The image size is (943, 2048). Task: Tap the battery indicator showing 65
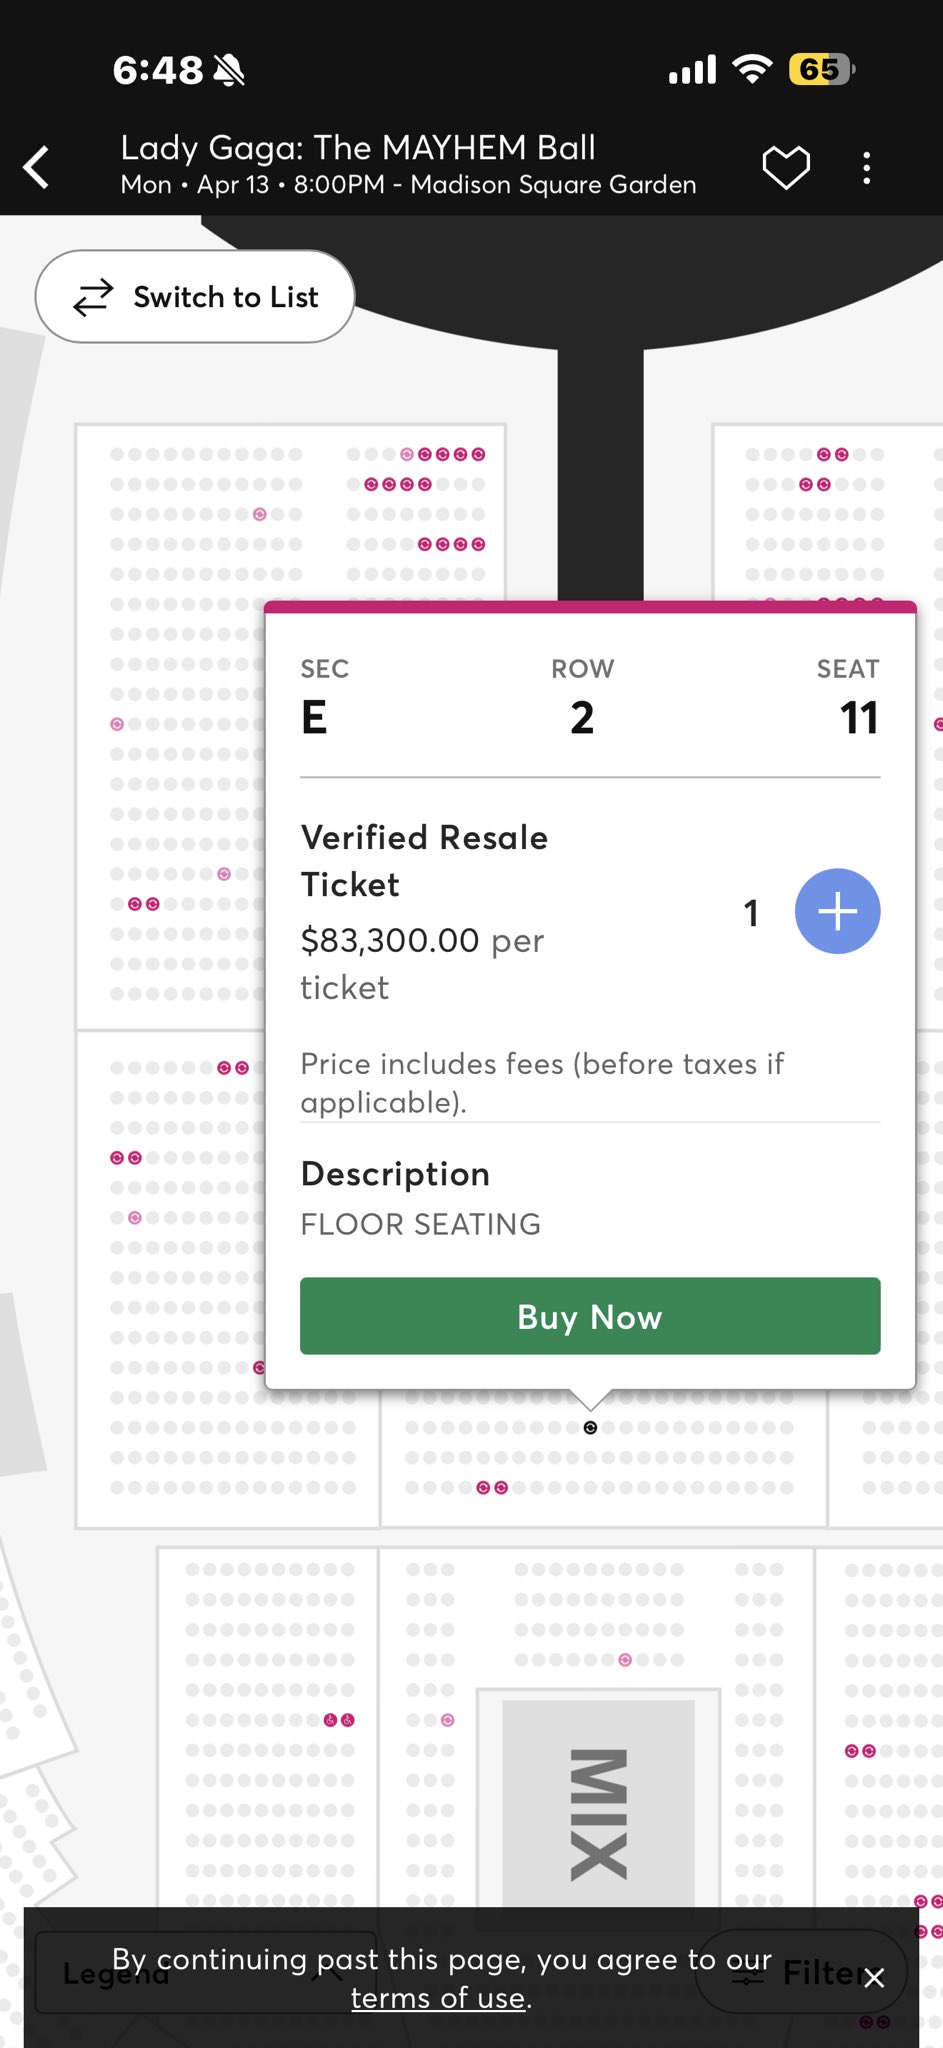point(821,69)
